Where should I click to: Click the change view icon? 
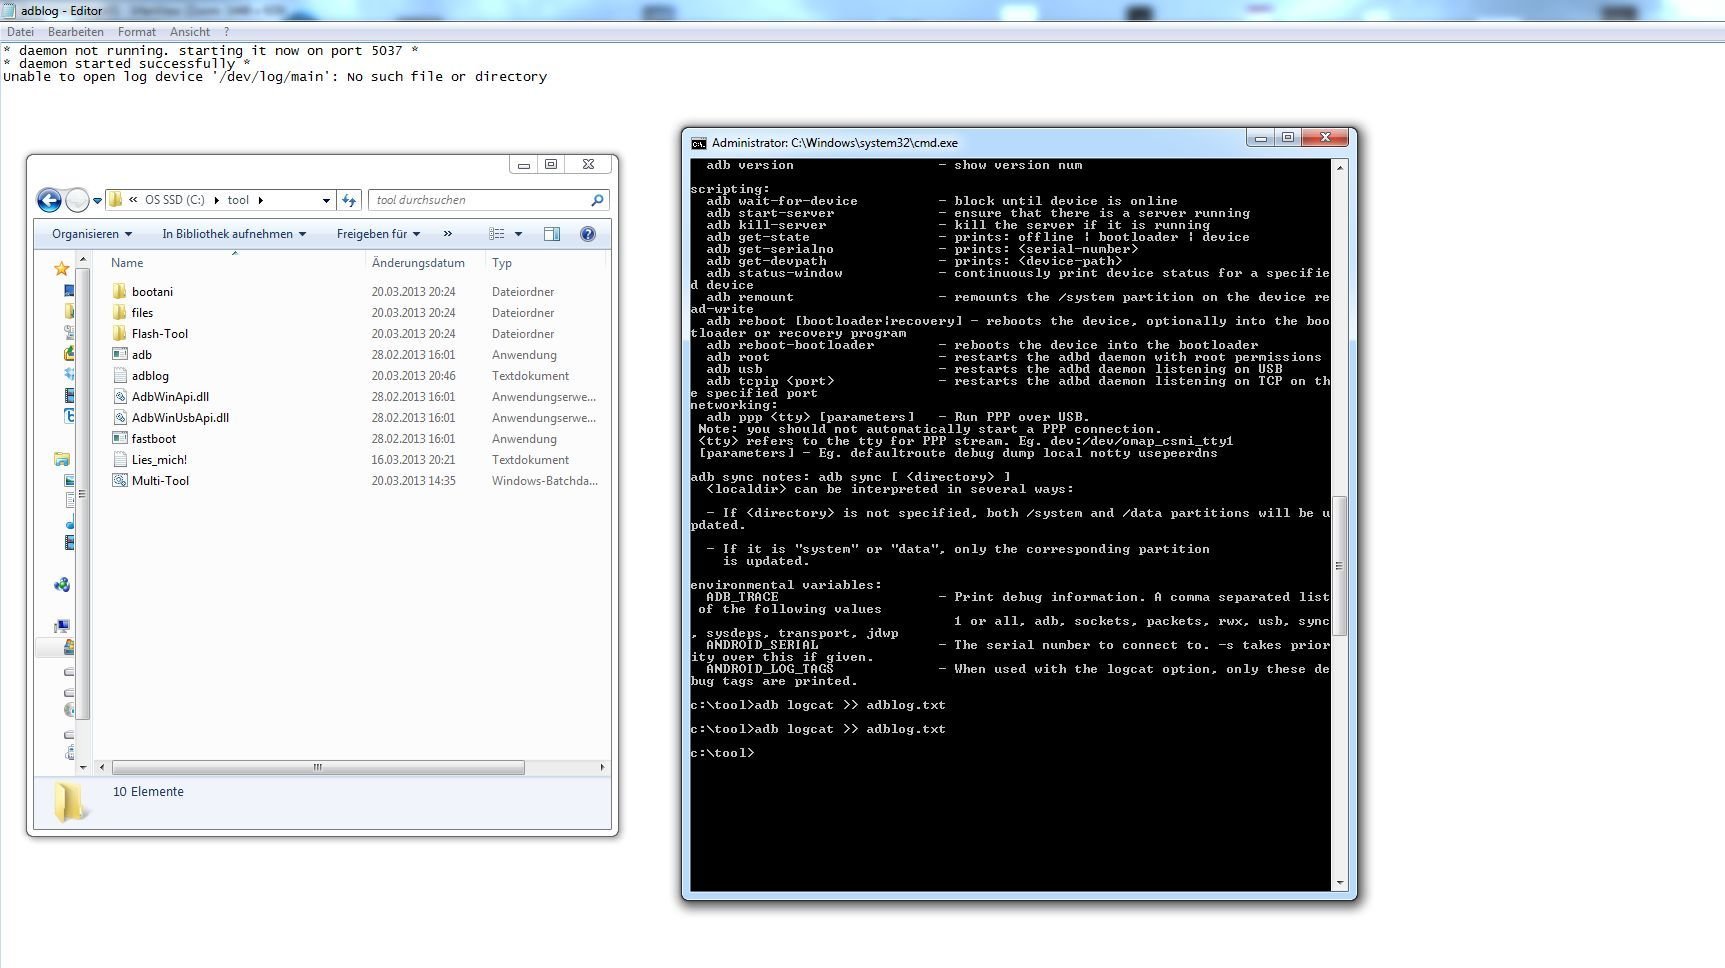[x=497, y=234]
